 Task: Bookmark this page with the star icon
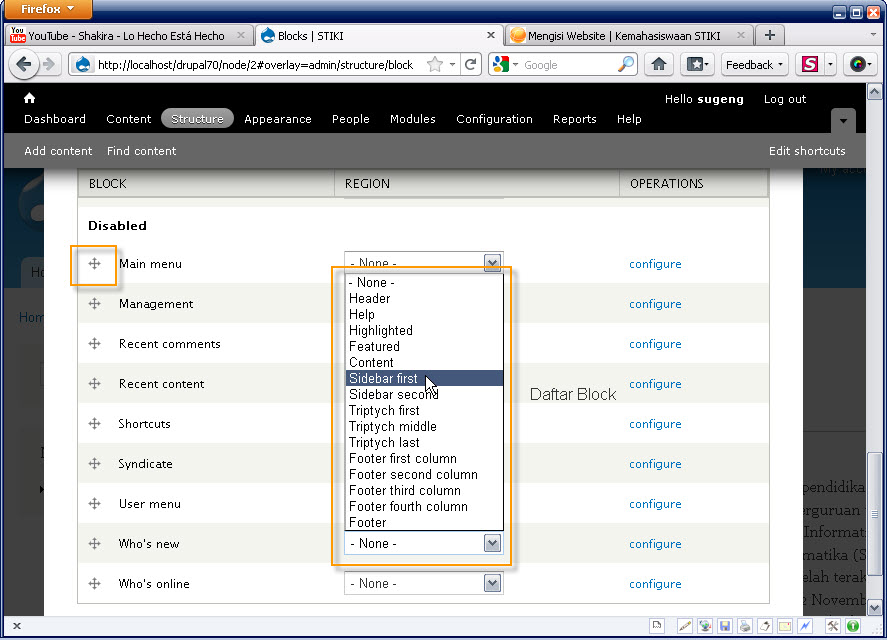coord(435,65)
